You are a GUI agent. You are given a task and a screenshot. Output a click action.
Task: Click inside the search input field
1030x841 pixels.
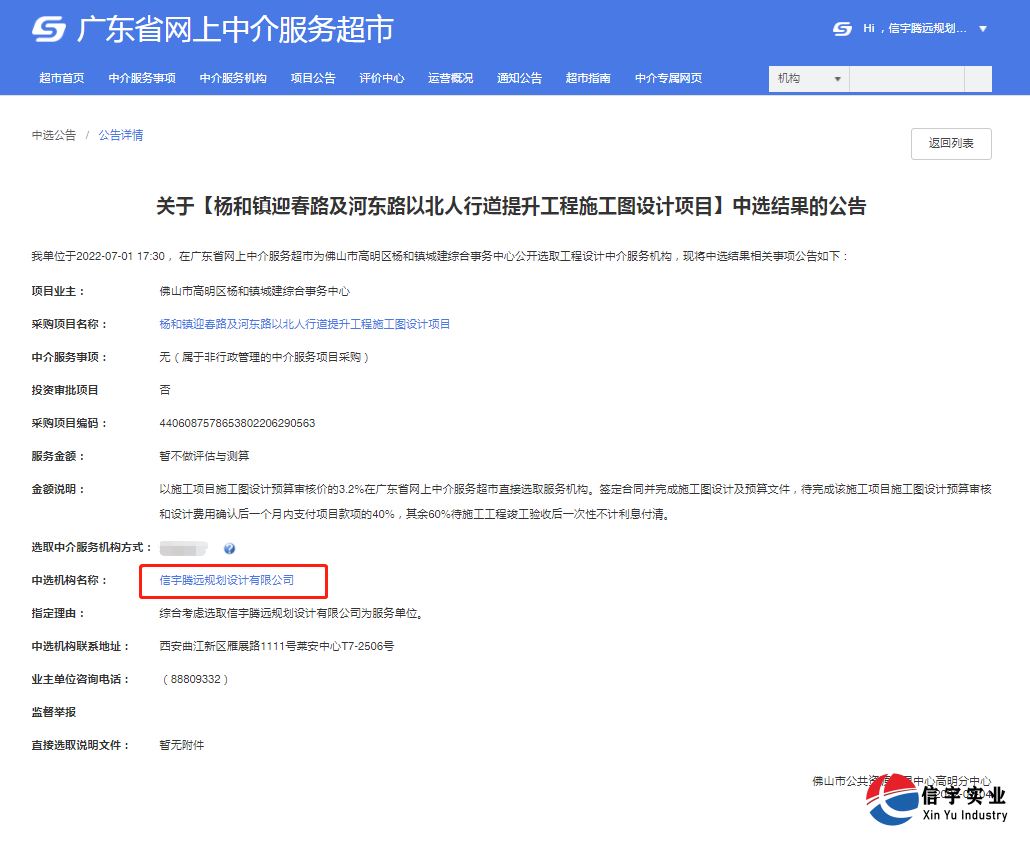pyautogui.click(x=906, y=78)
